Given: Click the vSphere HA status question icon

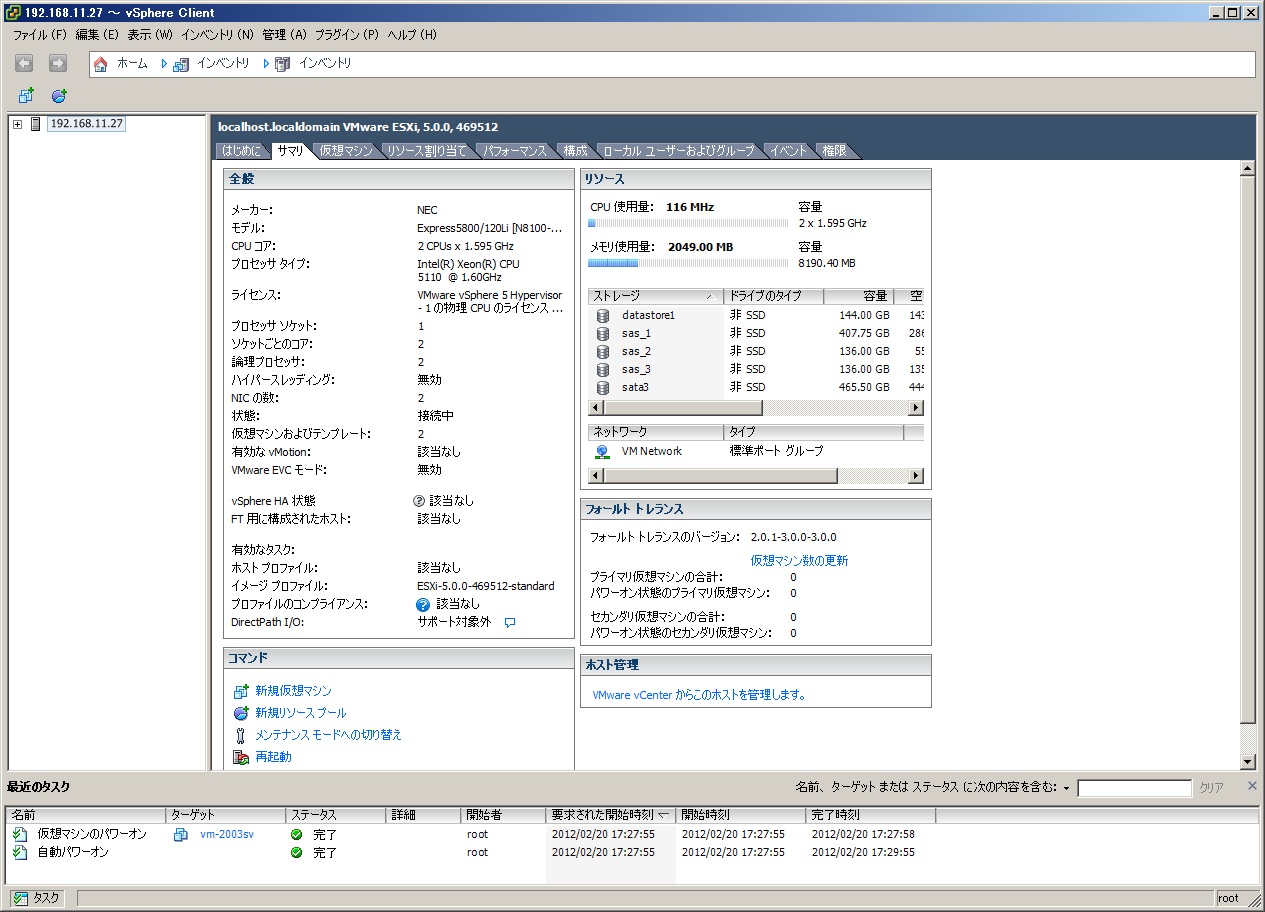Looking at the screenshot, I should coord(419,500).
